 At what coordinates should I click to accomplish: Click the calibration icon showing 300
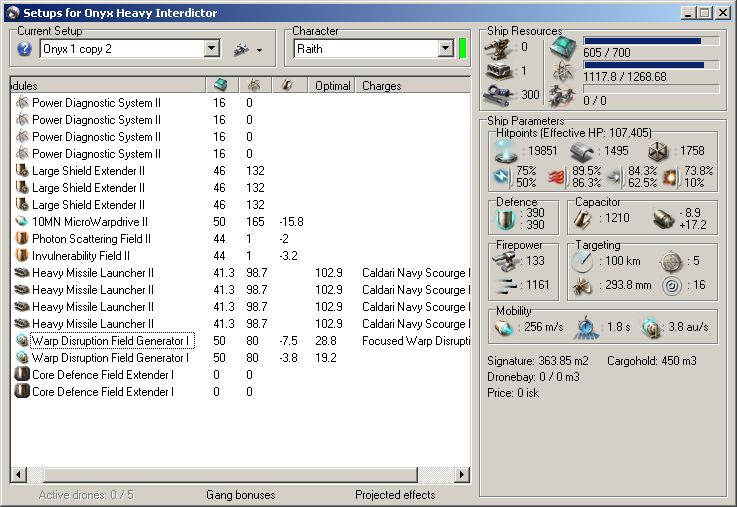click(x=499, y=95)
